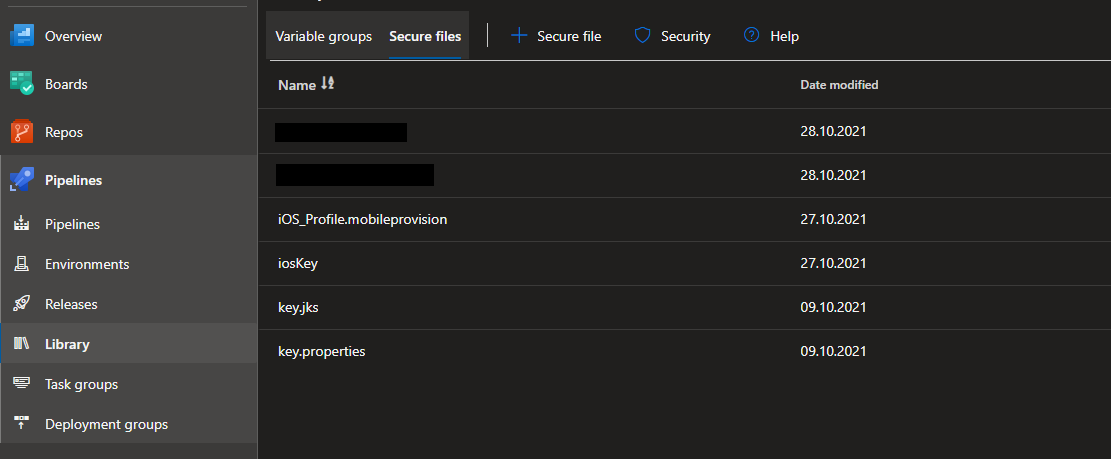Click the Help question mark icon
This screenshot has height=459, width=1111.
(752, 36)
